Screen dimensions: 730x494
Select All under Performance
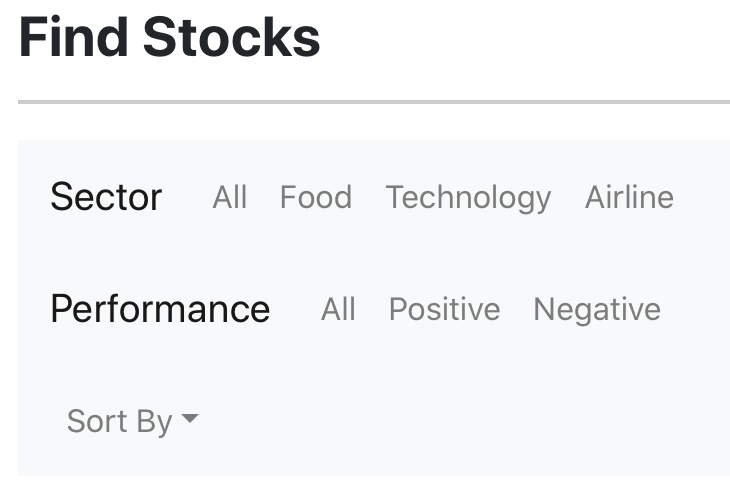338,309
